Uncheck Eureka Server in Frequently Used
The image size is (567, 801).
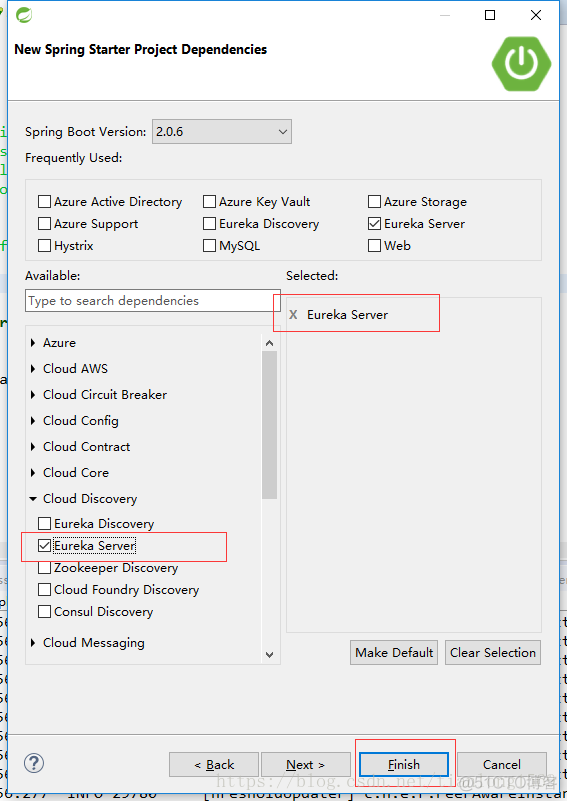(x=374, y=224)
